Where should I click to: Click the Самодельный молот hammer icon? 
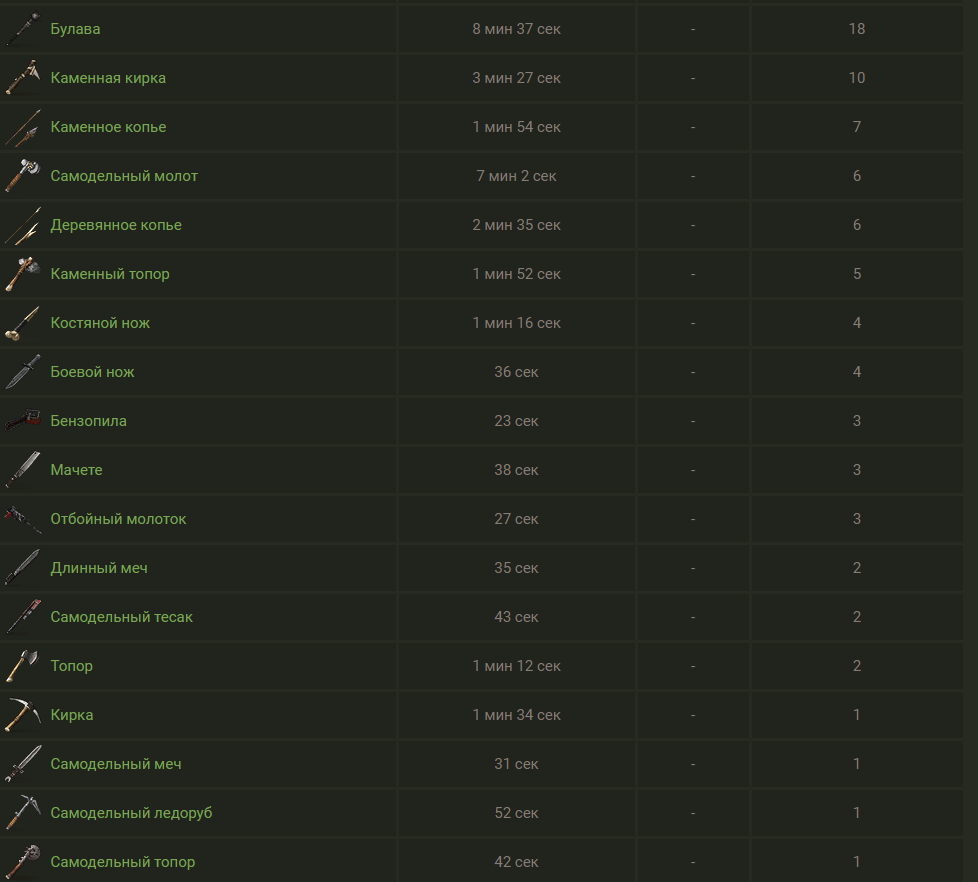point(23,176)
